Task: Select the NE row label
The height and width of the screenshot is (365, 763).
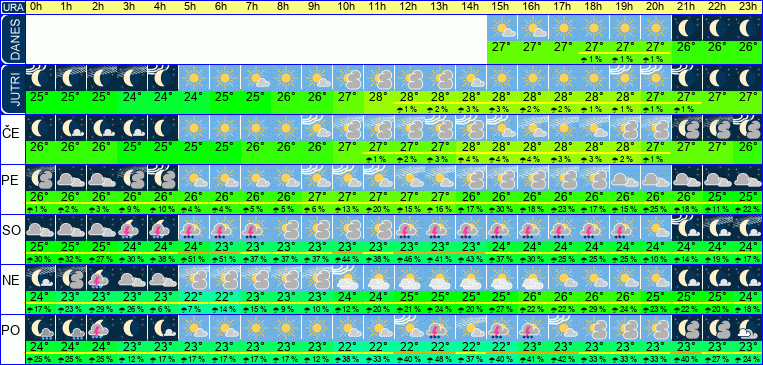Action: pos(11,280)
